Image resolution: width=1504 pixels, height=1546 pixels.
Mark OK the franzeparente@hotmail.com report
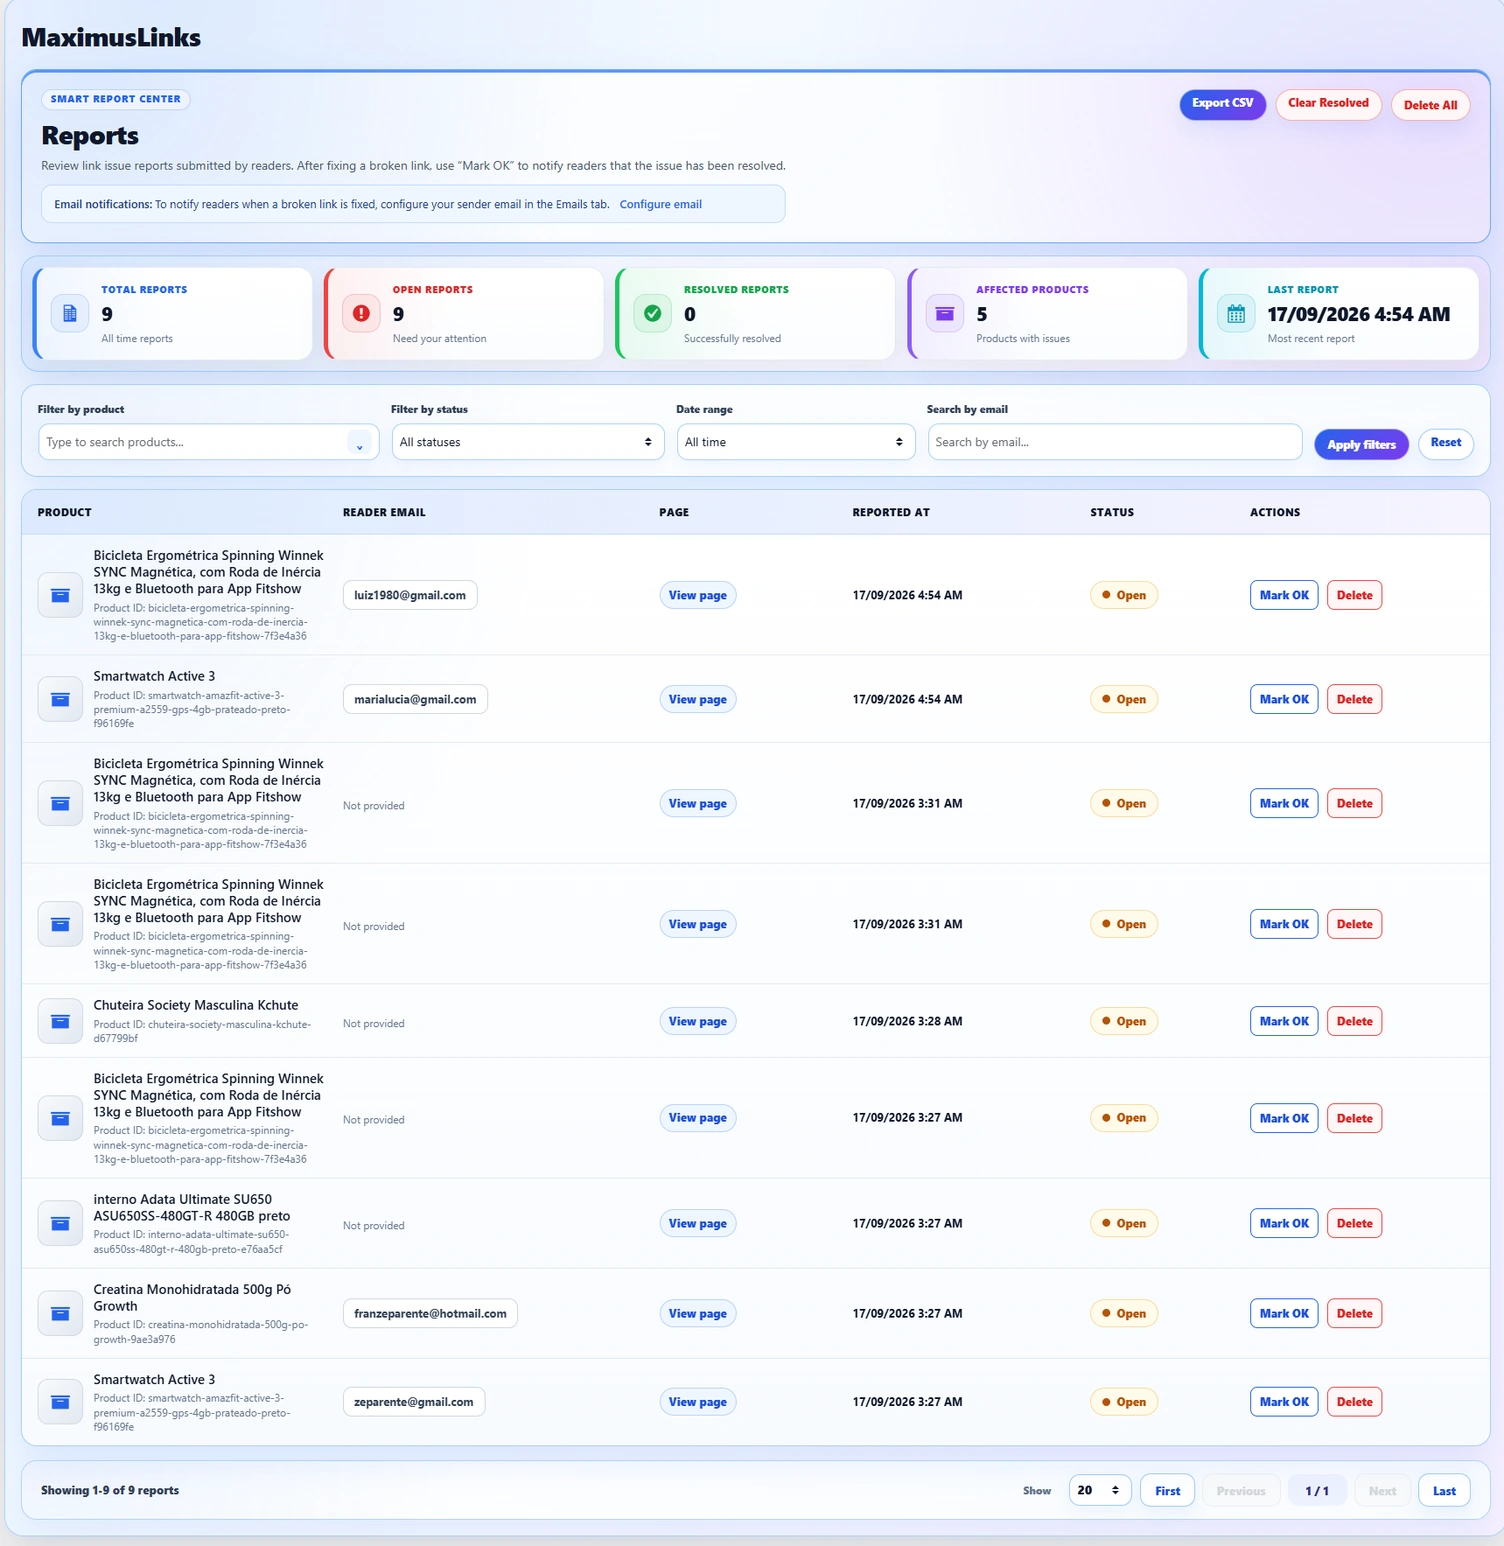coord(1284,1313)
